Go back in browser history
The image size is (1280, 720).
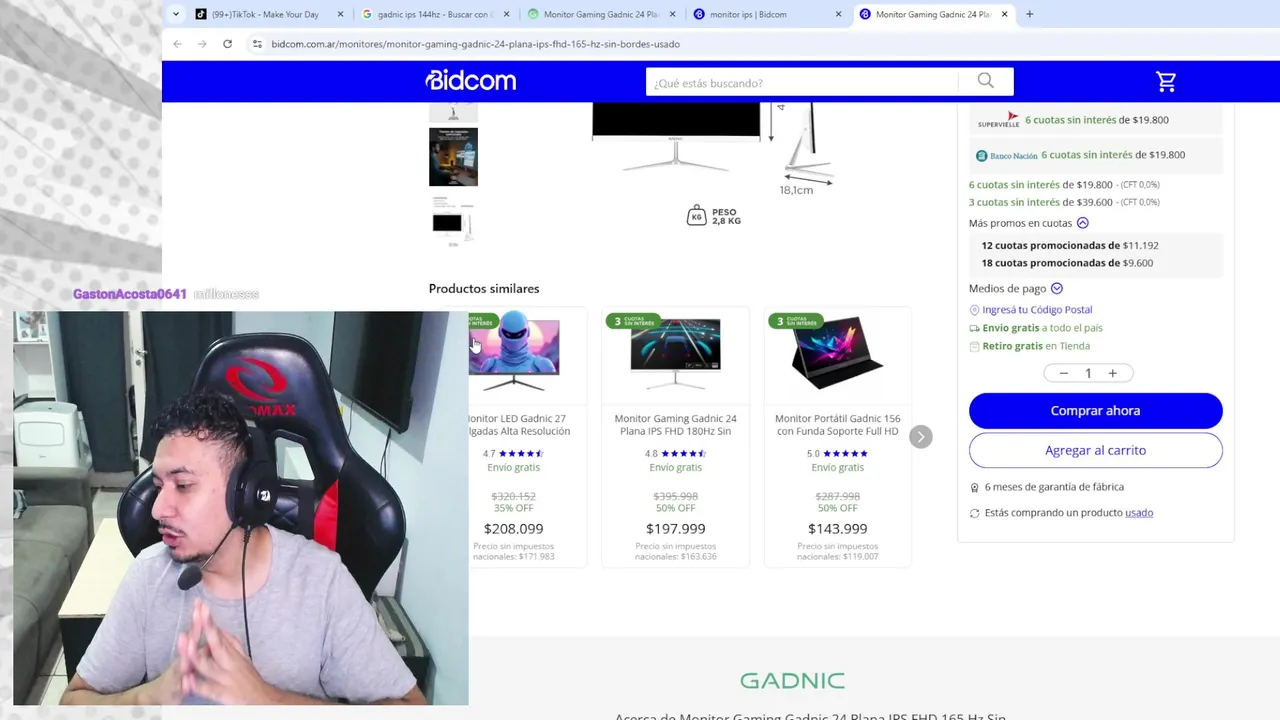[177, 44]
